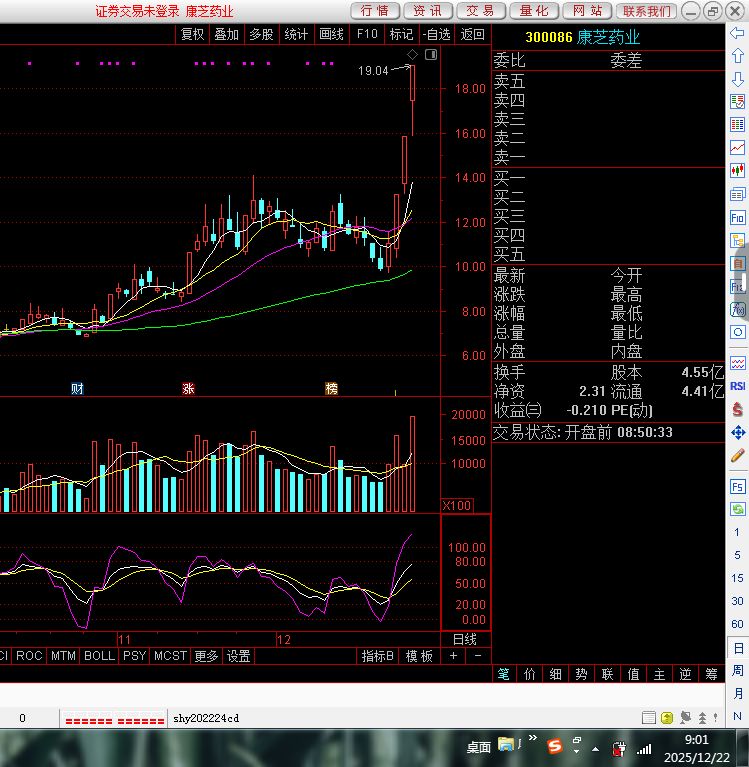Open the stacked windows report icon

(x=737, y=194)
